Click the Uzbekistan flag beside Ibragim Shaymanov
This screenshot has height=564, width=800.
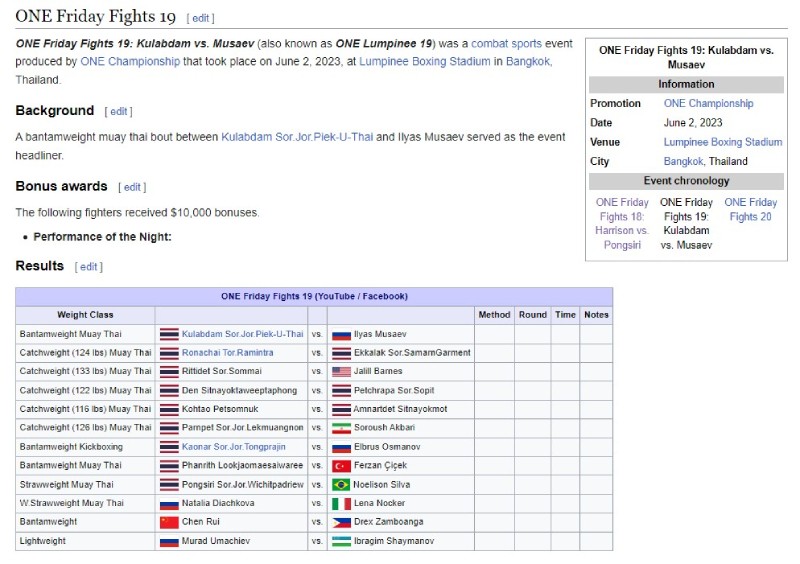pos(341,541)
